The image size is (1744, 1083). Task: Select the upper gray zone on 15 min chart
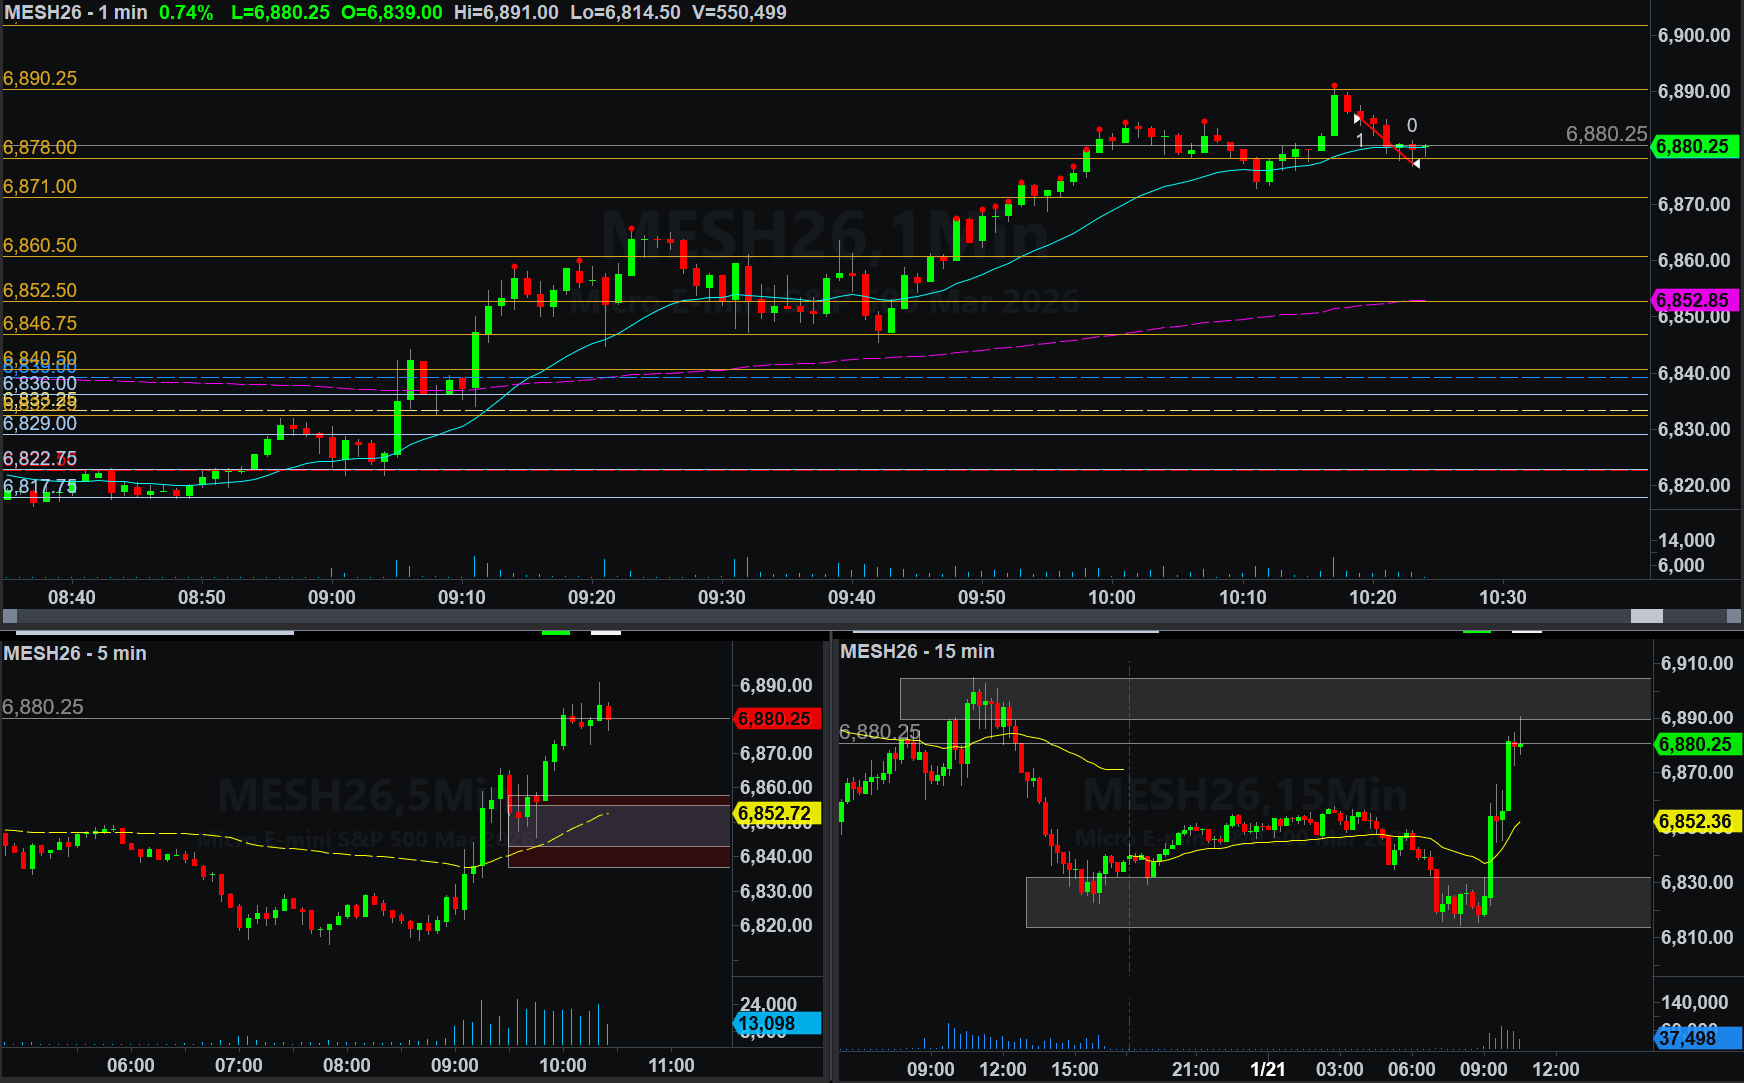click(x=1275, y=699)
